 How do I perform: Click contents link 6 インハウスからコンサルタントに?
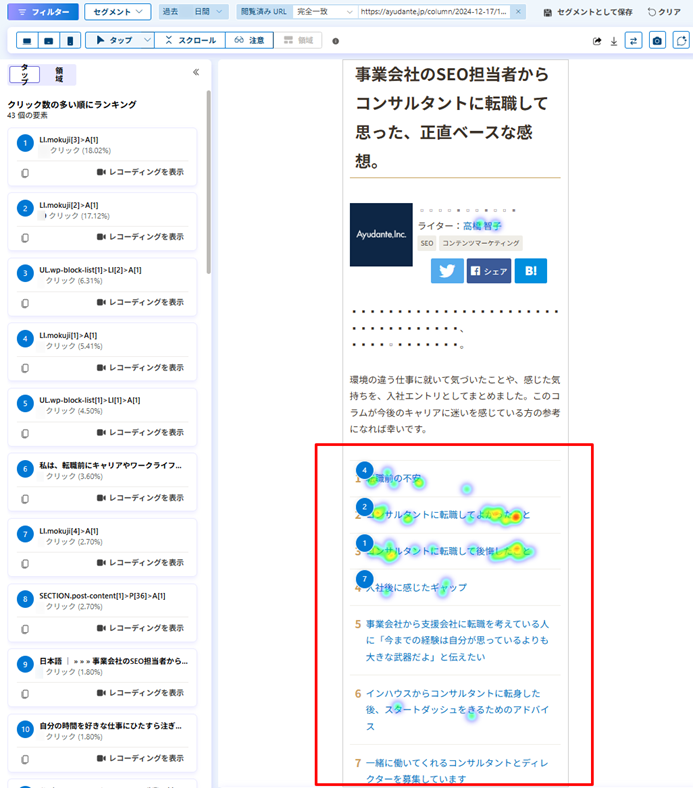(457, 710)
